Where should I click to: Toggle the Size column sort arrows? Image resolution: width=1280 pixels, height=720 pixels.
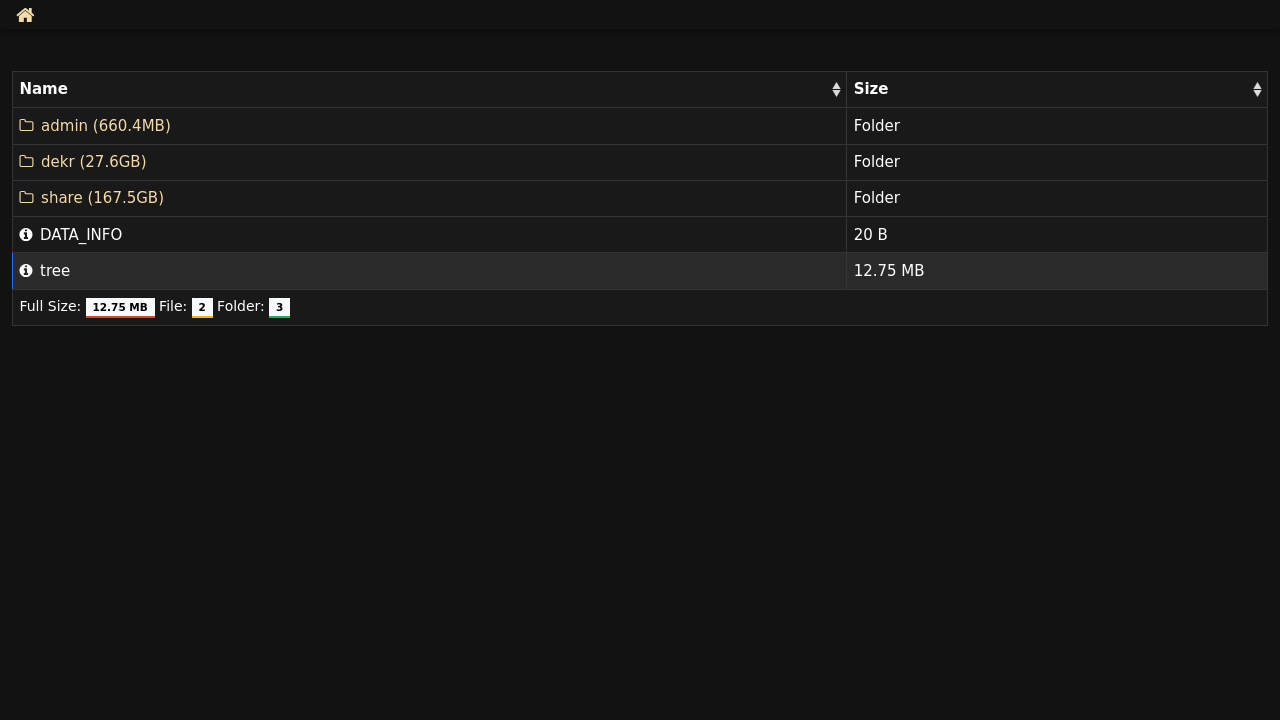[1257, 90]
